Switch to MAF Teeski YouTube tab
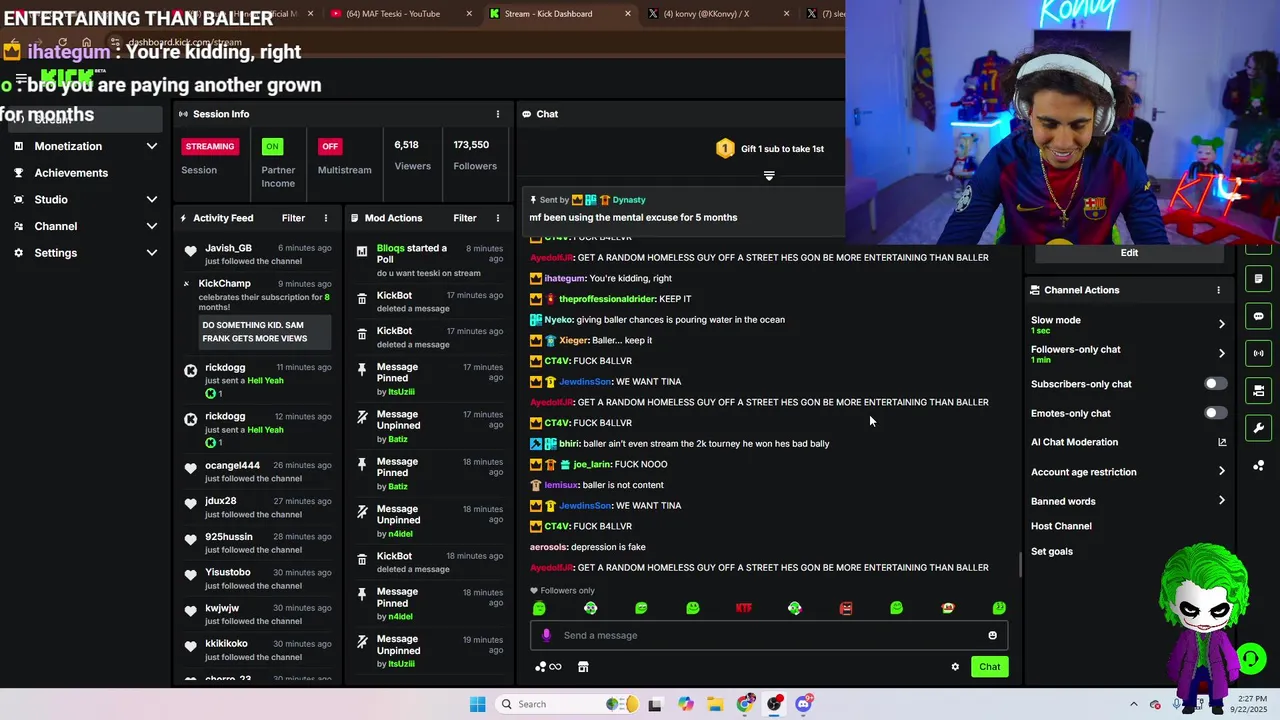 click(x=400, y=14)
